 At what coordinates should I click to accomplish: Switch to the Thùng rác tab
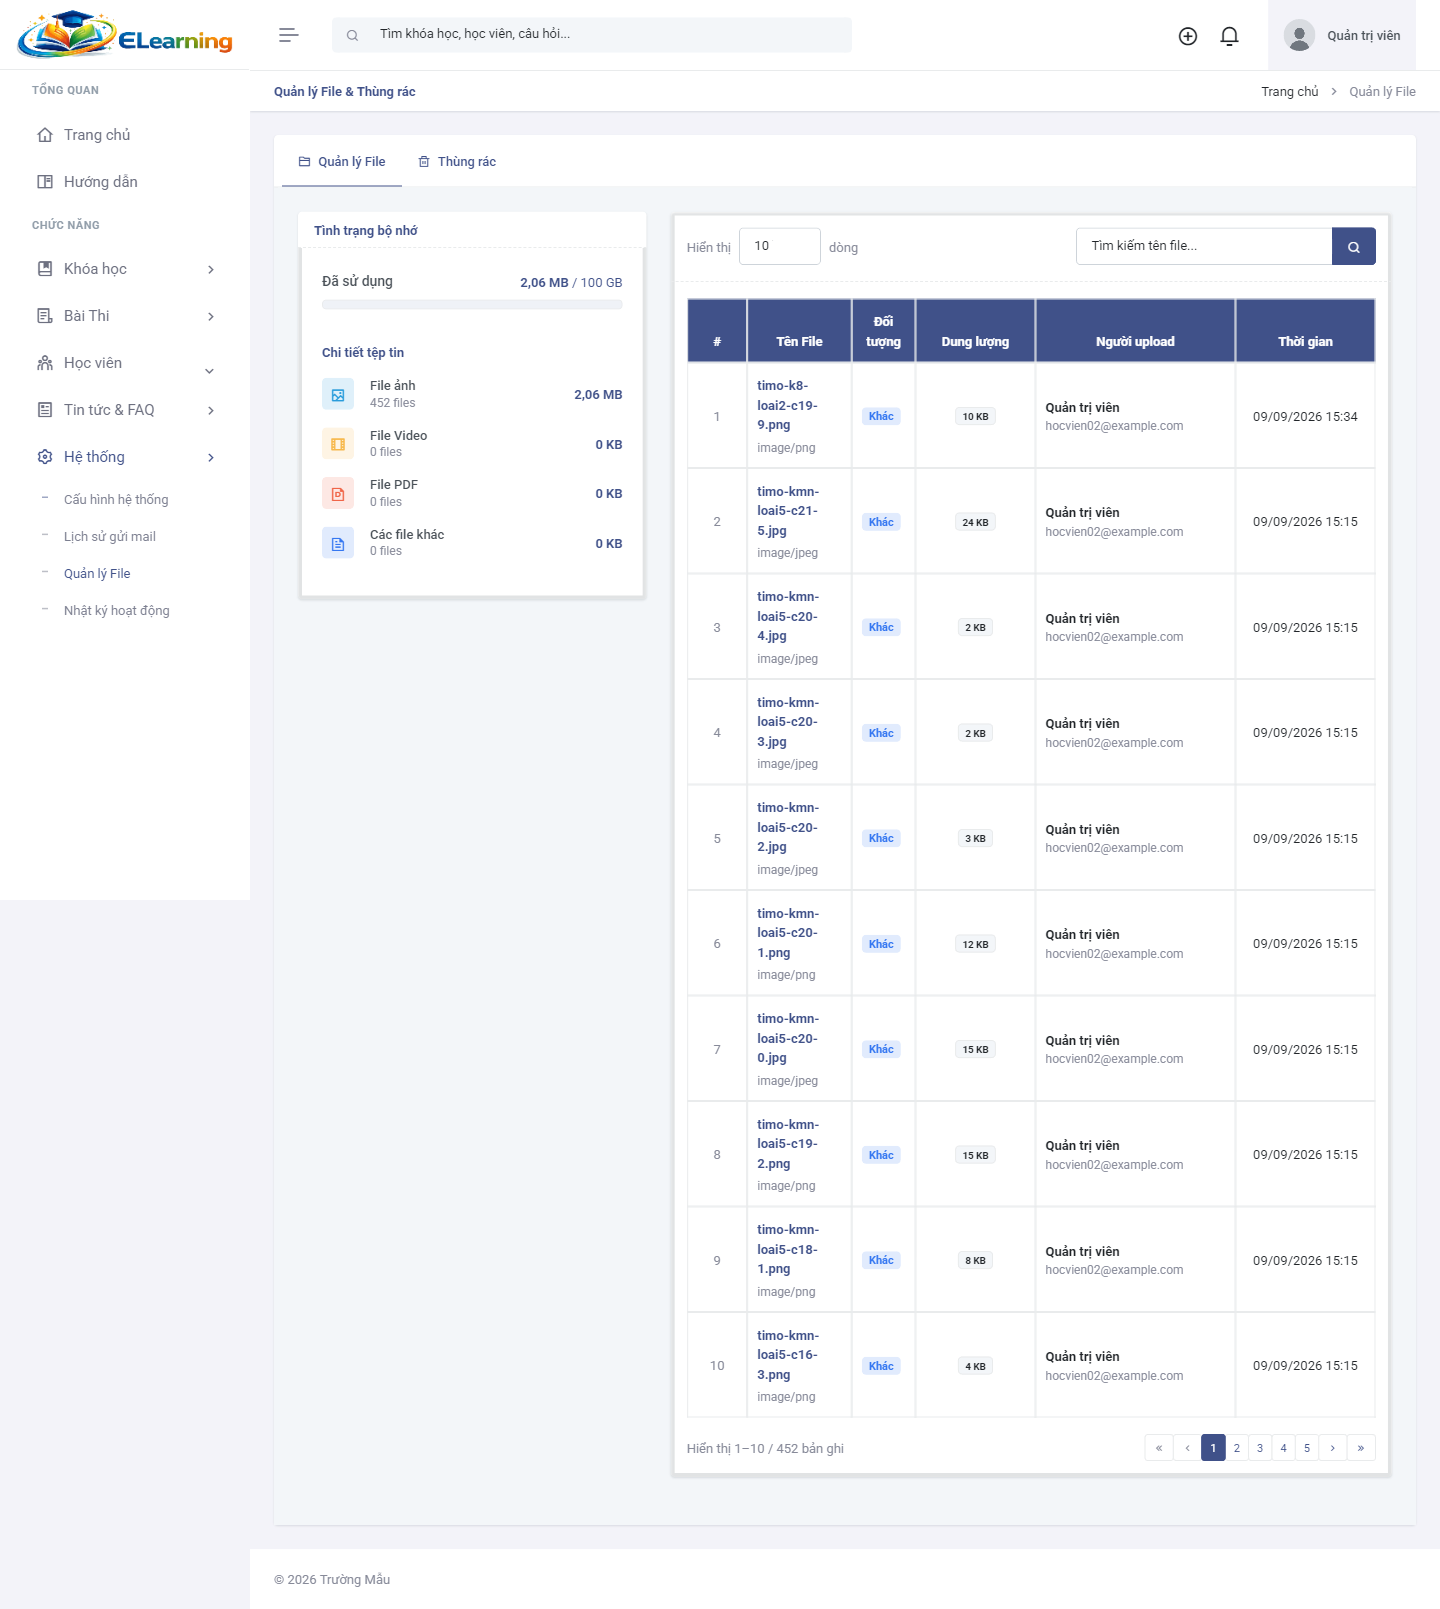click(457, 162)
